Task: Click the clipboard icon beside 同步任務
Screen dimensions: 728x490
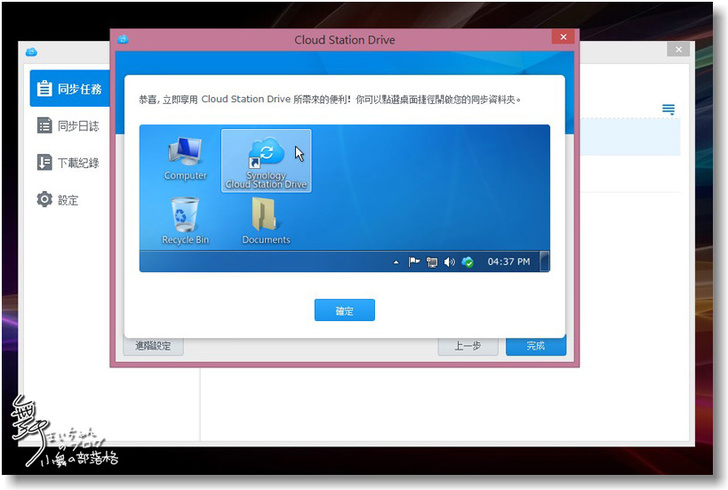Action: 45,88
